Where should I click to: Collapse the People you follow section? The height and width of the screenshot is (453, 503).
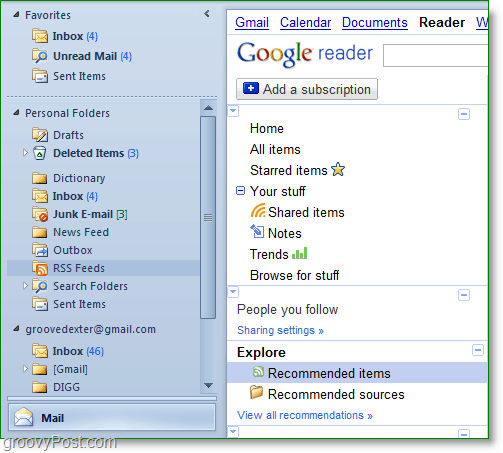464,295
